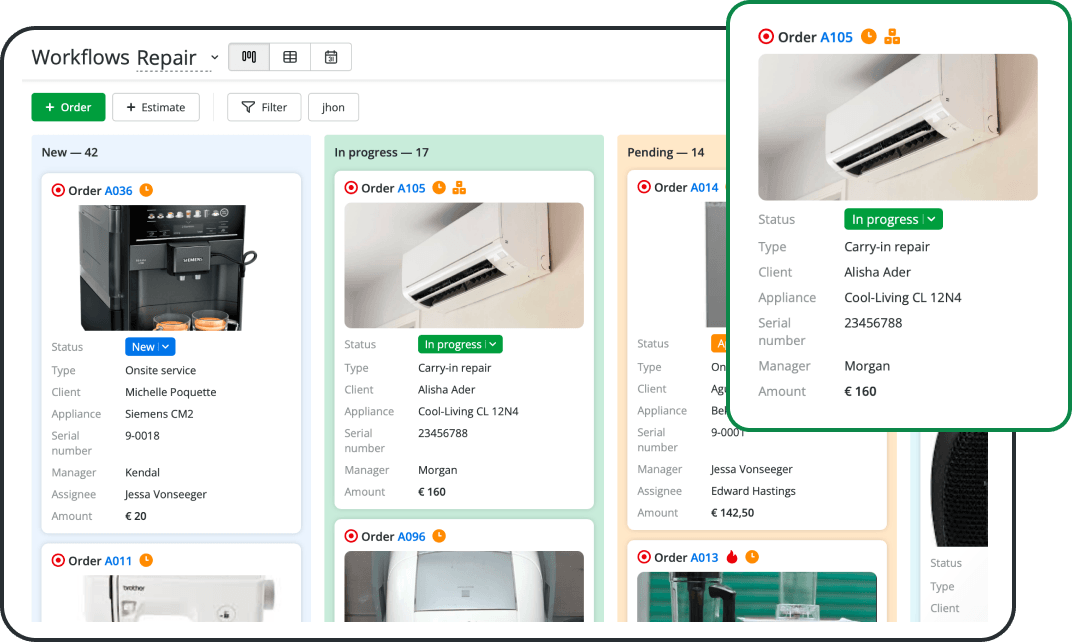This screenshot has height=642, width=1072.
Task: Click the hierarchy icon on board card A105
Action: [459, 187]
